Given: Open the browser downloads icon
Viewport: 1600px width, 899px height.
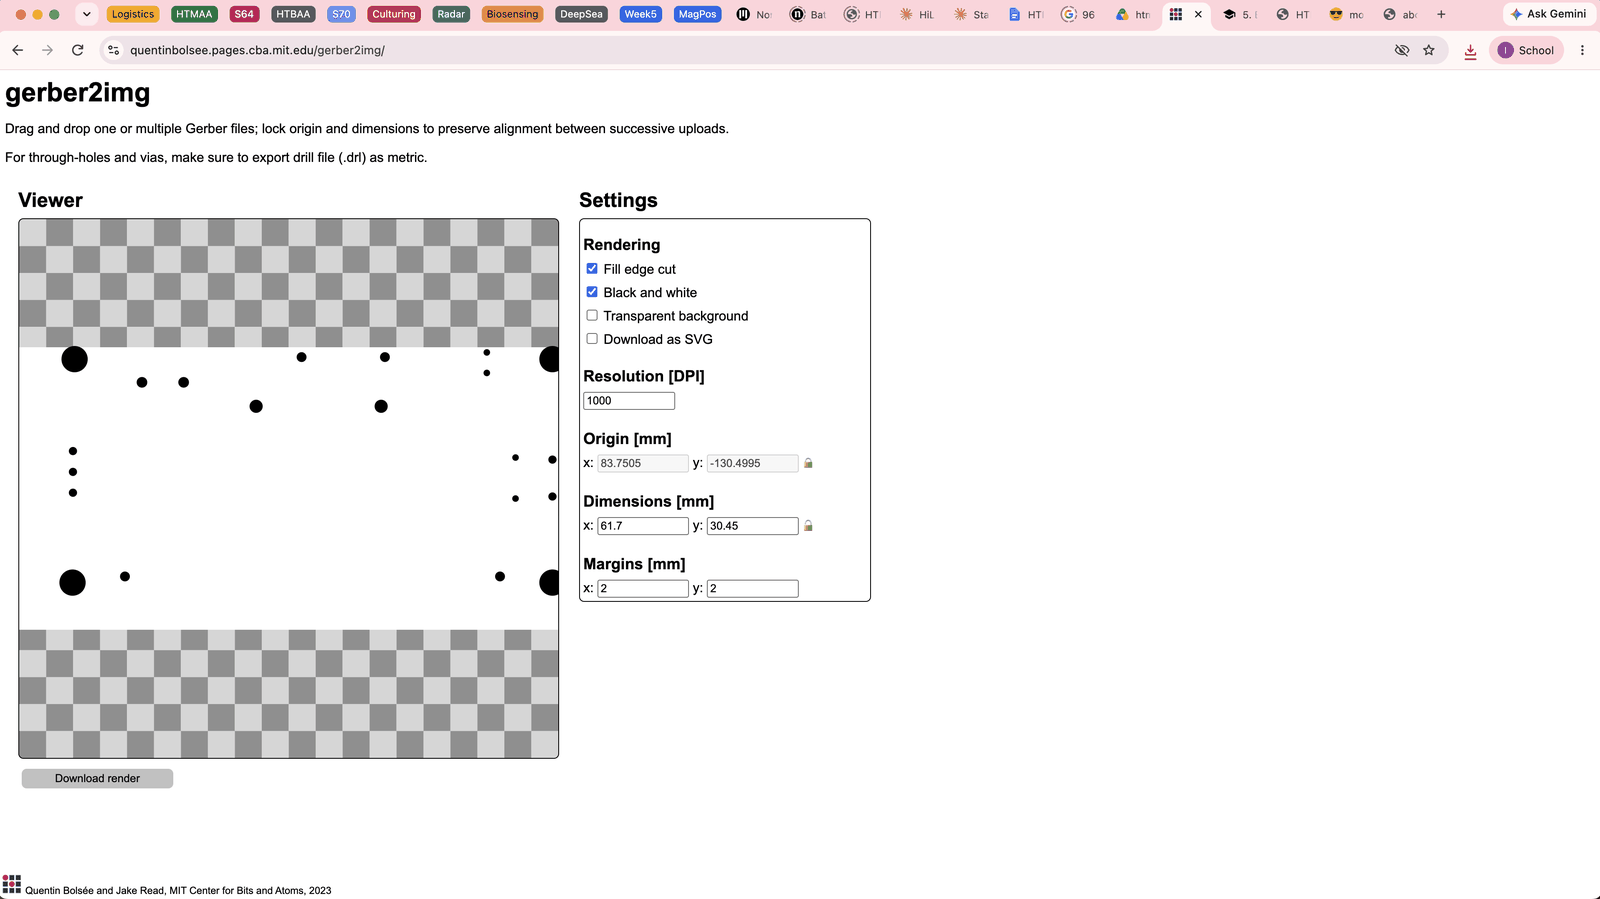Looking at the screenshot, I should click(1470, 51).
